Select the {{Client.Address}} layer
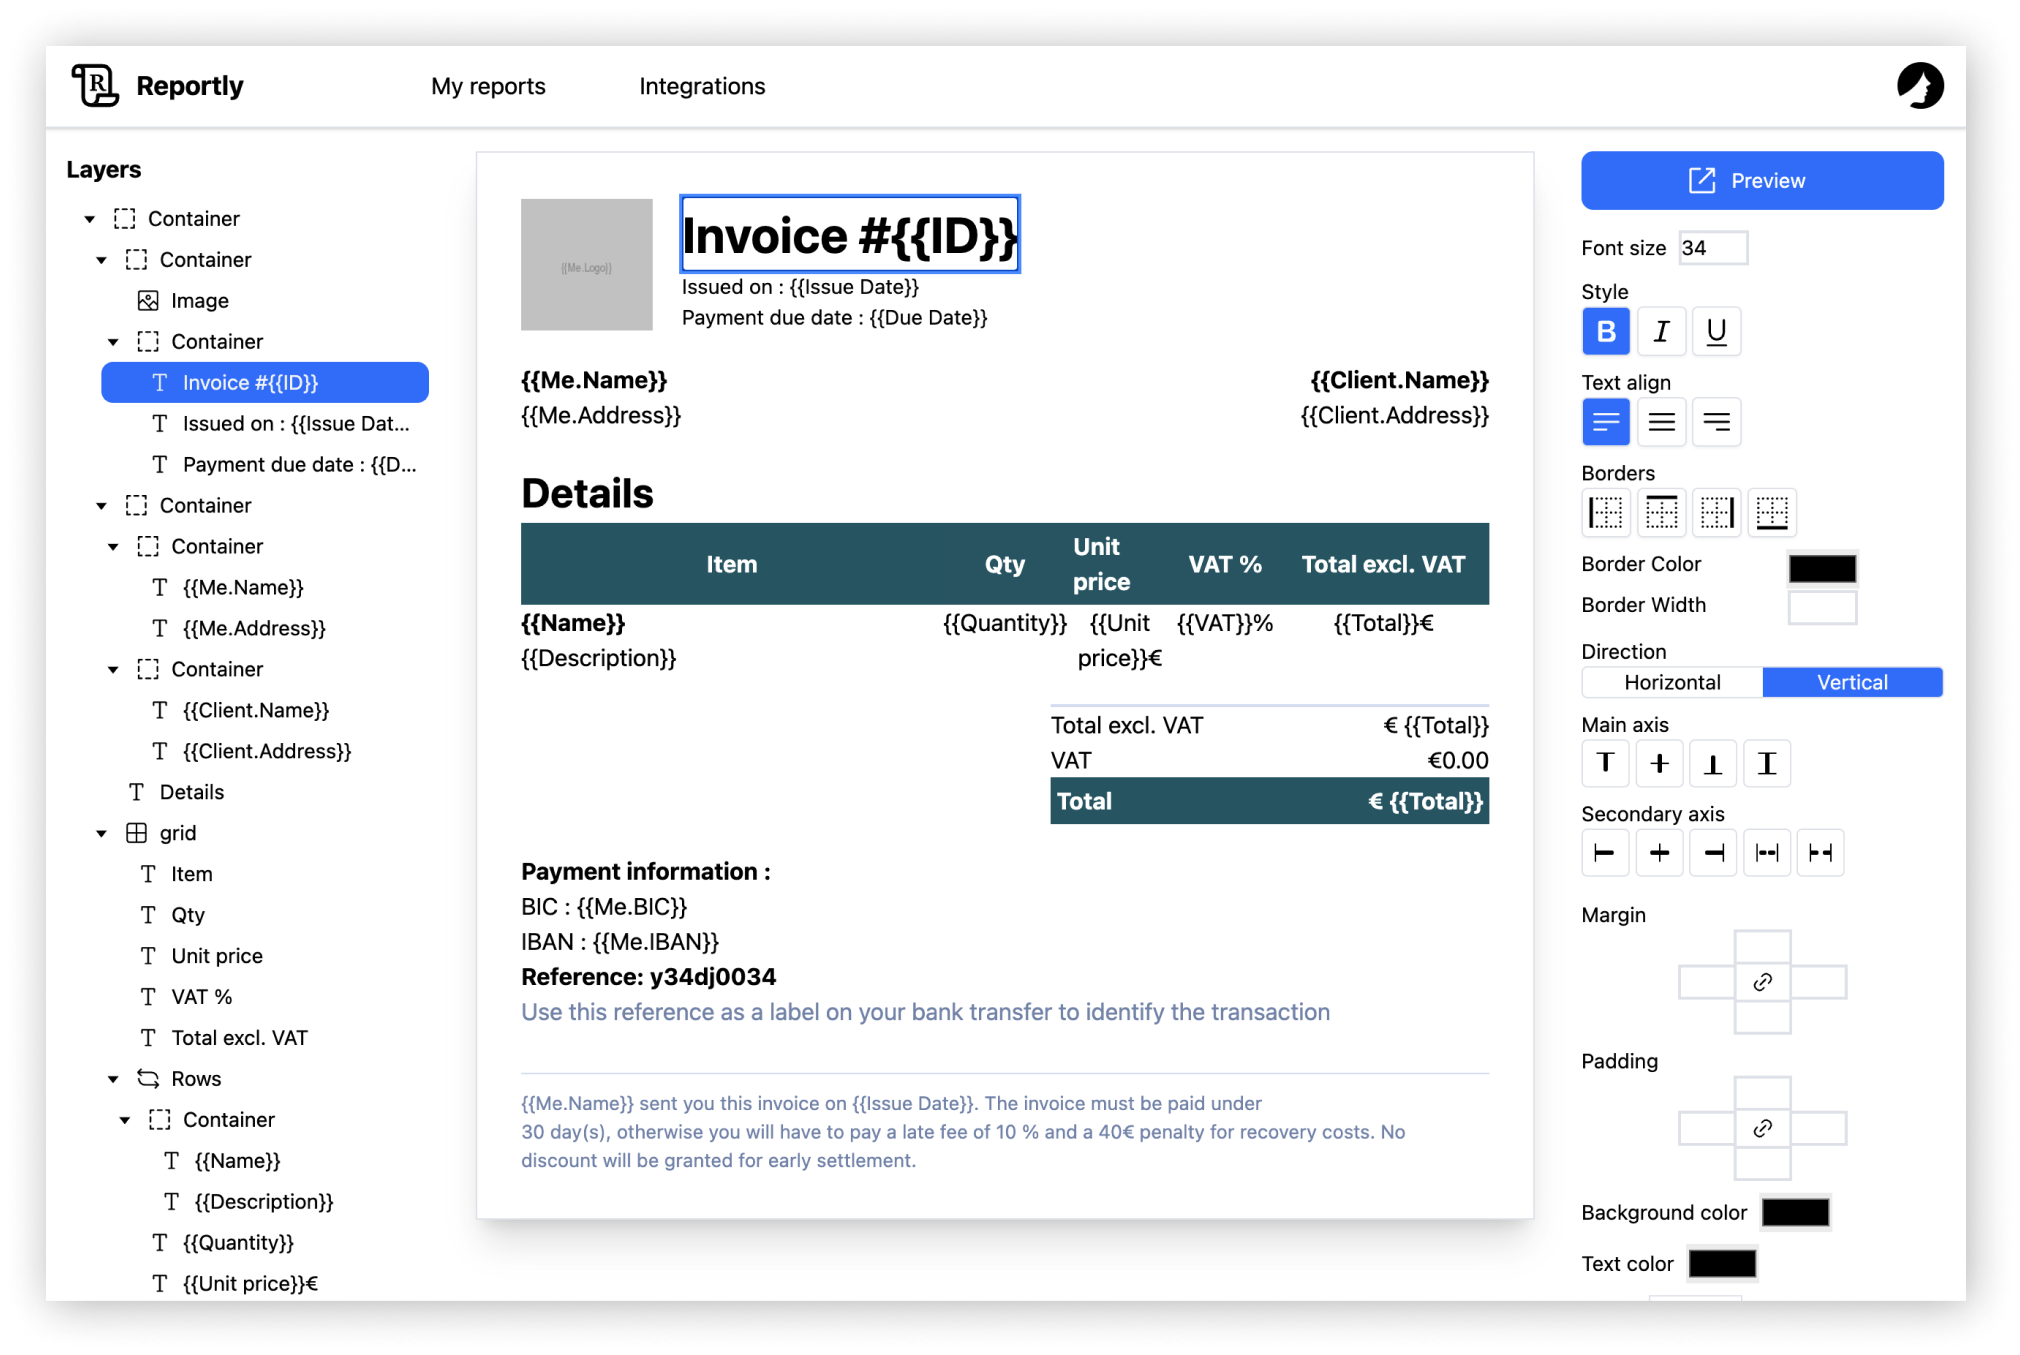This screenshot has height=1355, width=2020. [267, 751]
